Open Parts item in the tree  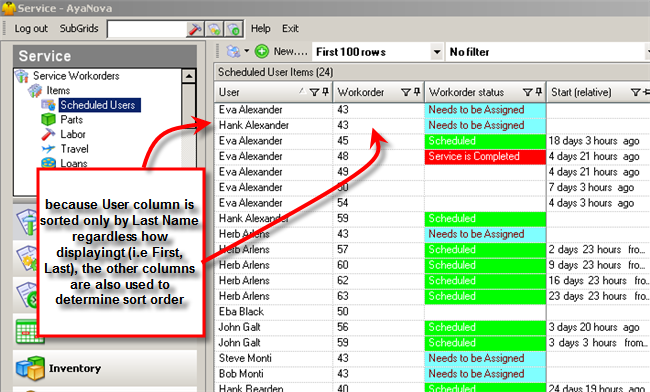[x=71, y=120]
